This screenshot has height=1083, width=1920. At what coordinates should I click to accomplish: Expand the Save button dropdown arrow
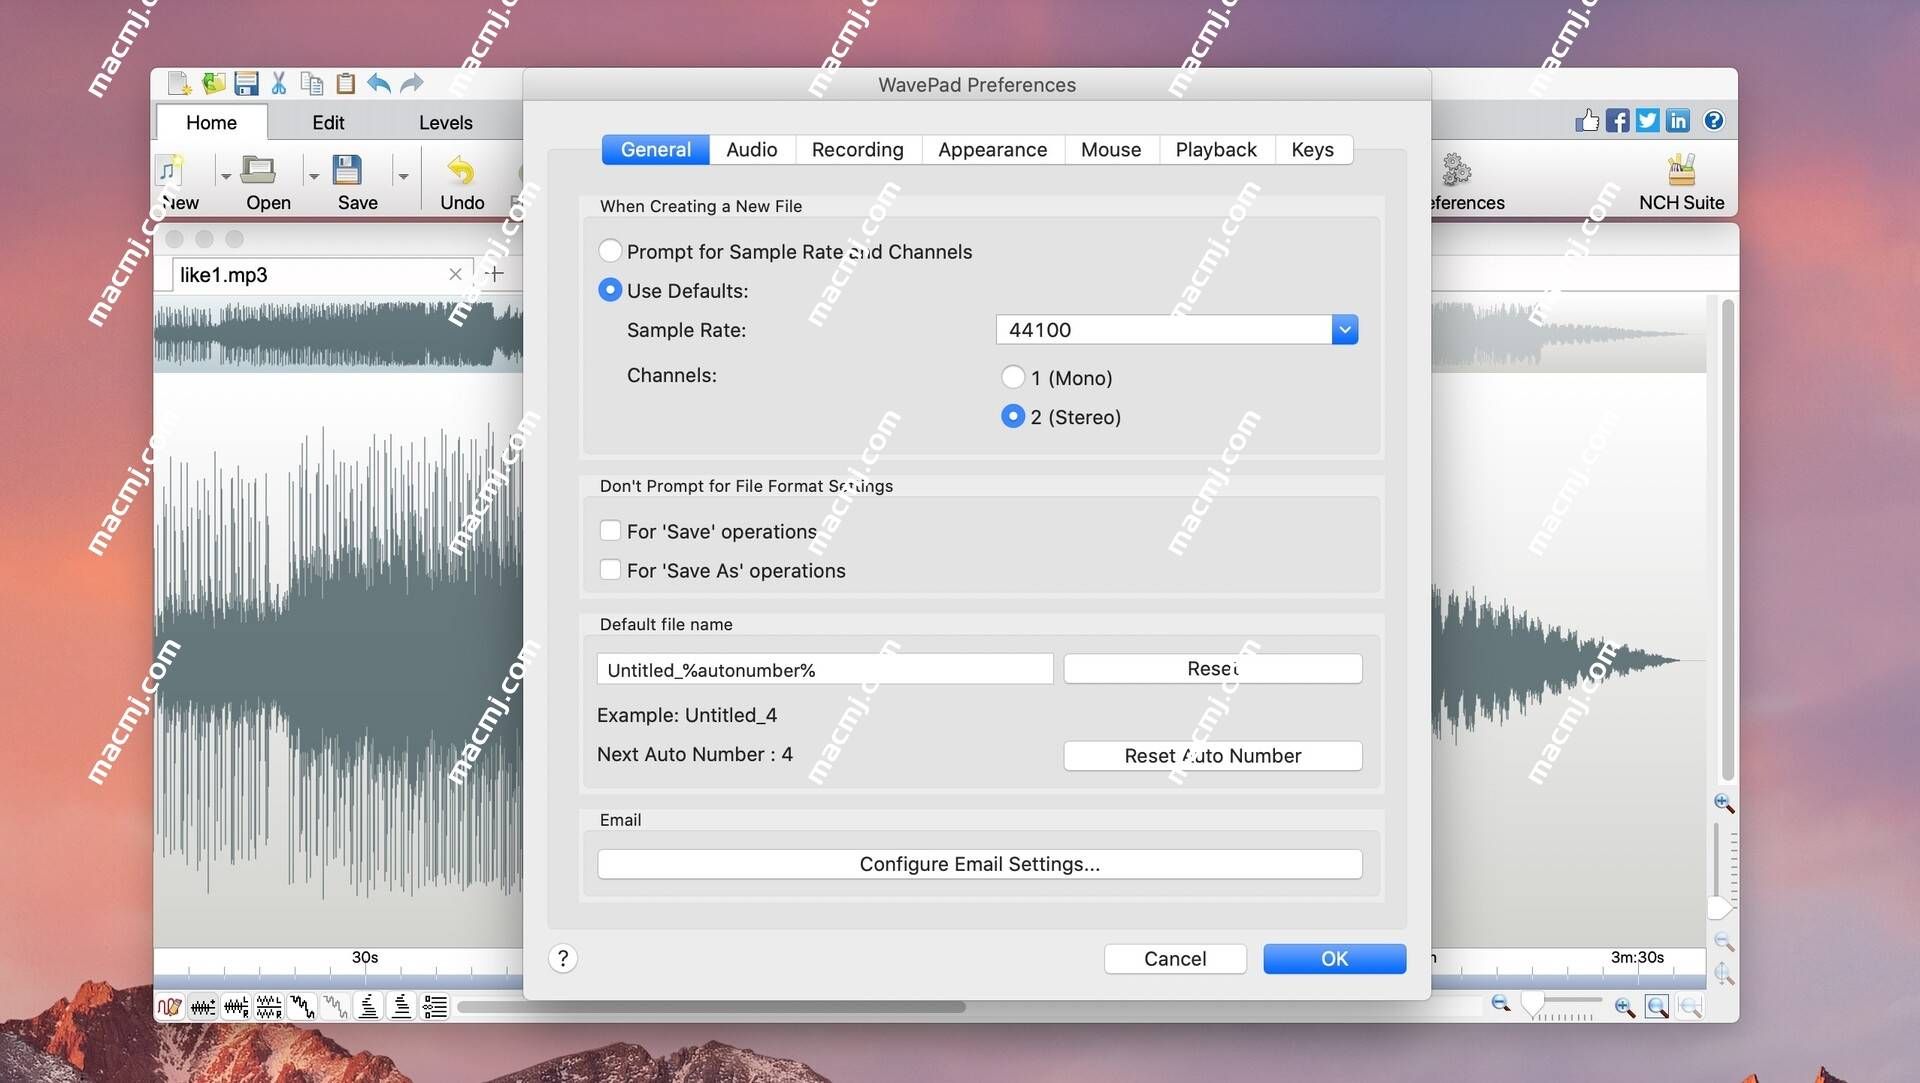(403, 177)
